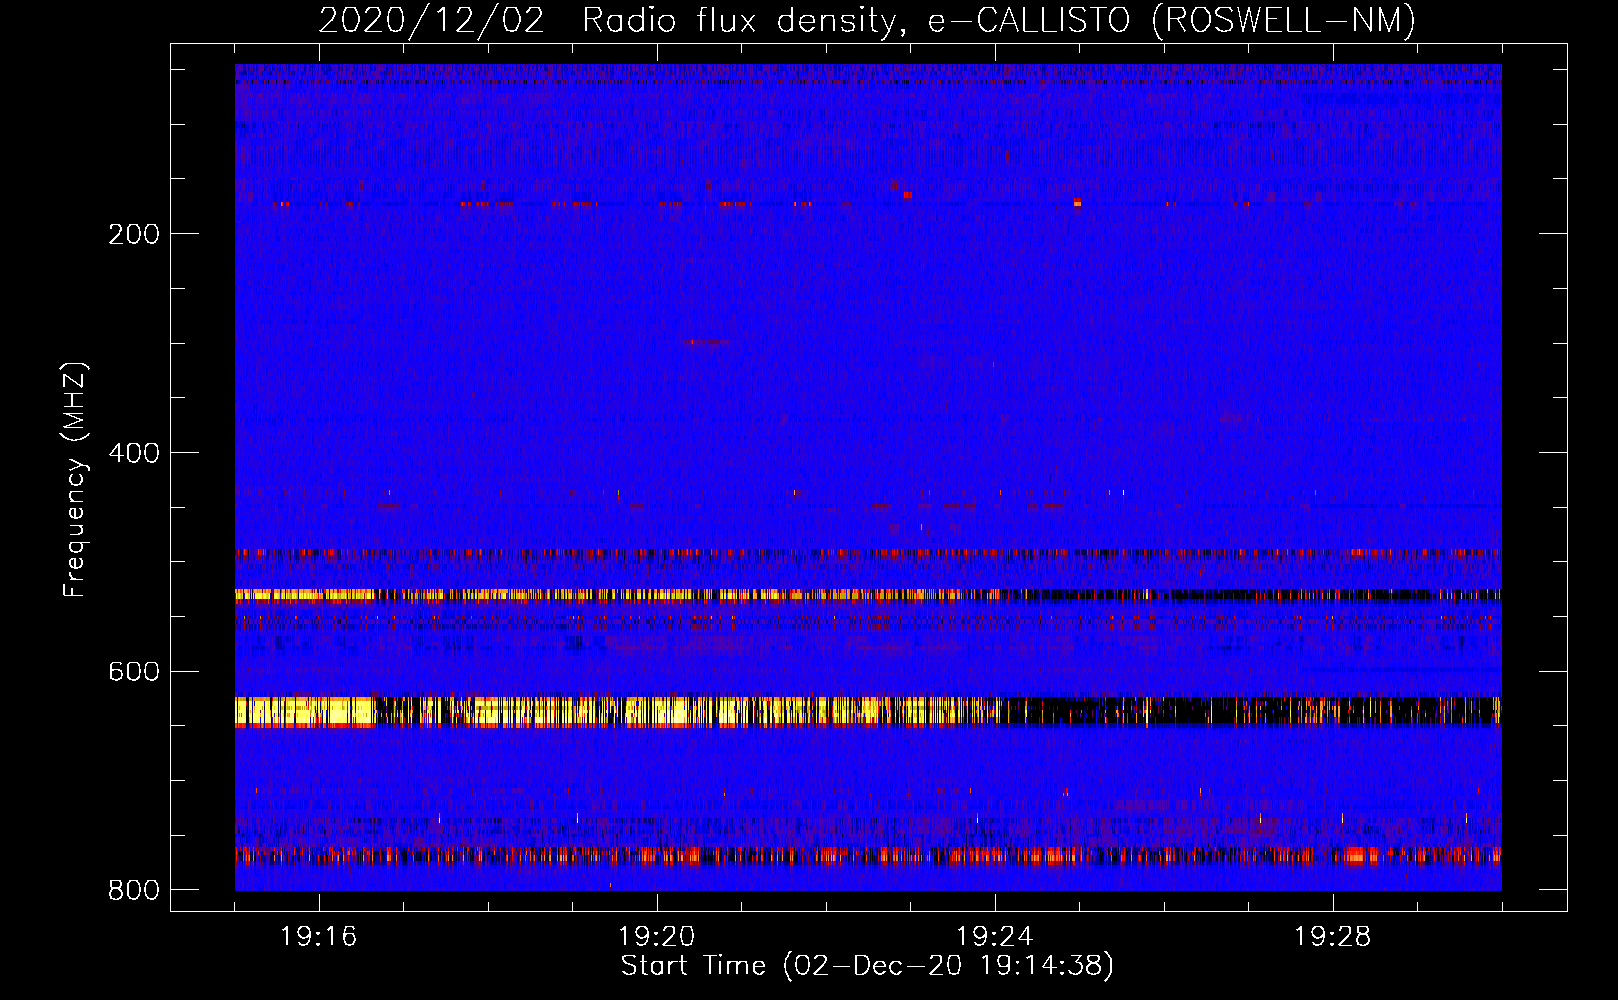Image resolution: width=1618 pixels, height=1000 pixels.
Task: Click the 19:24 time tick label
Action: pos(995,937)
